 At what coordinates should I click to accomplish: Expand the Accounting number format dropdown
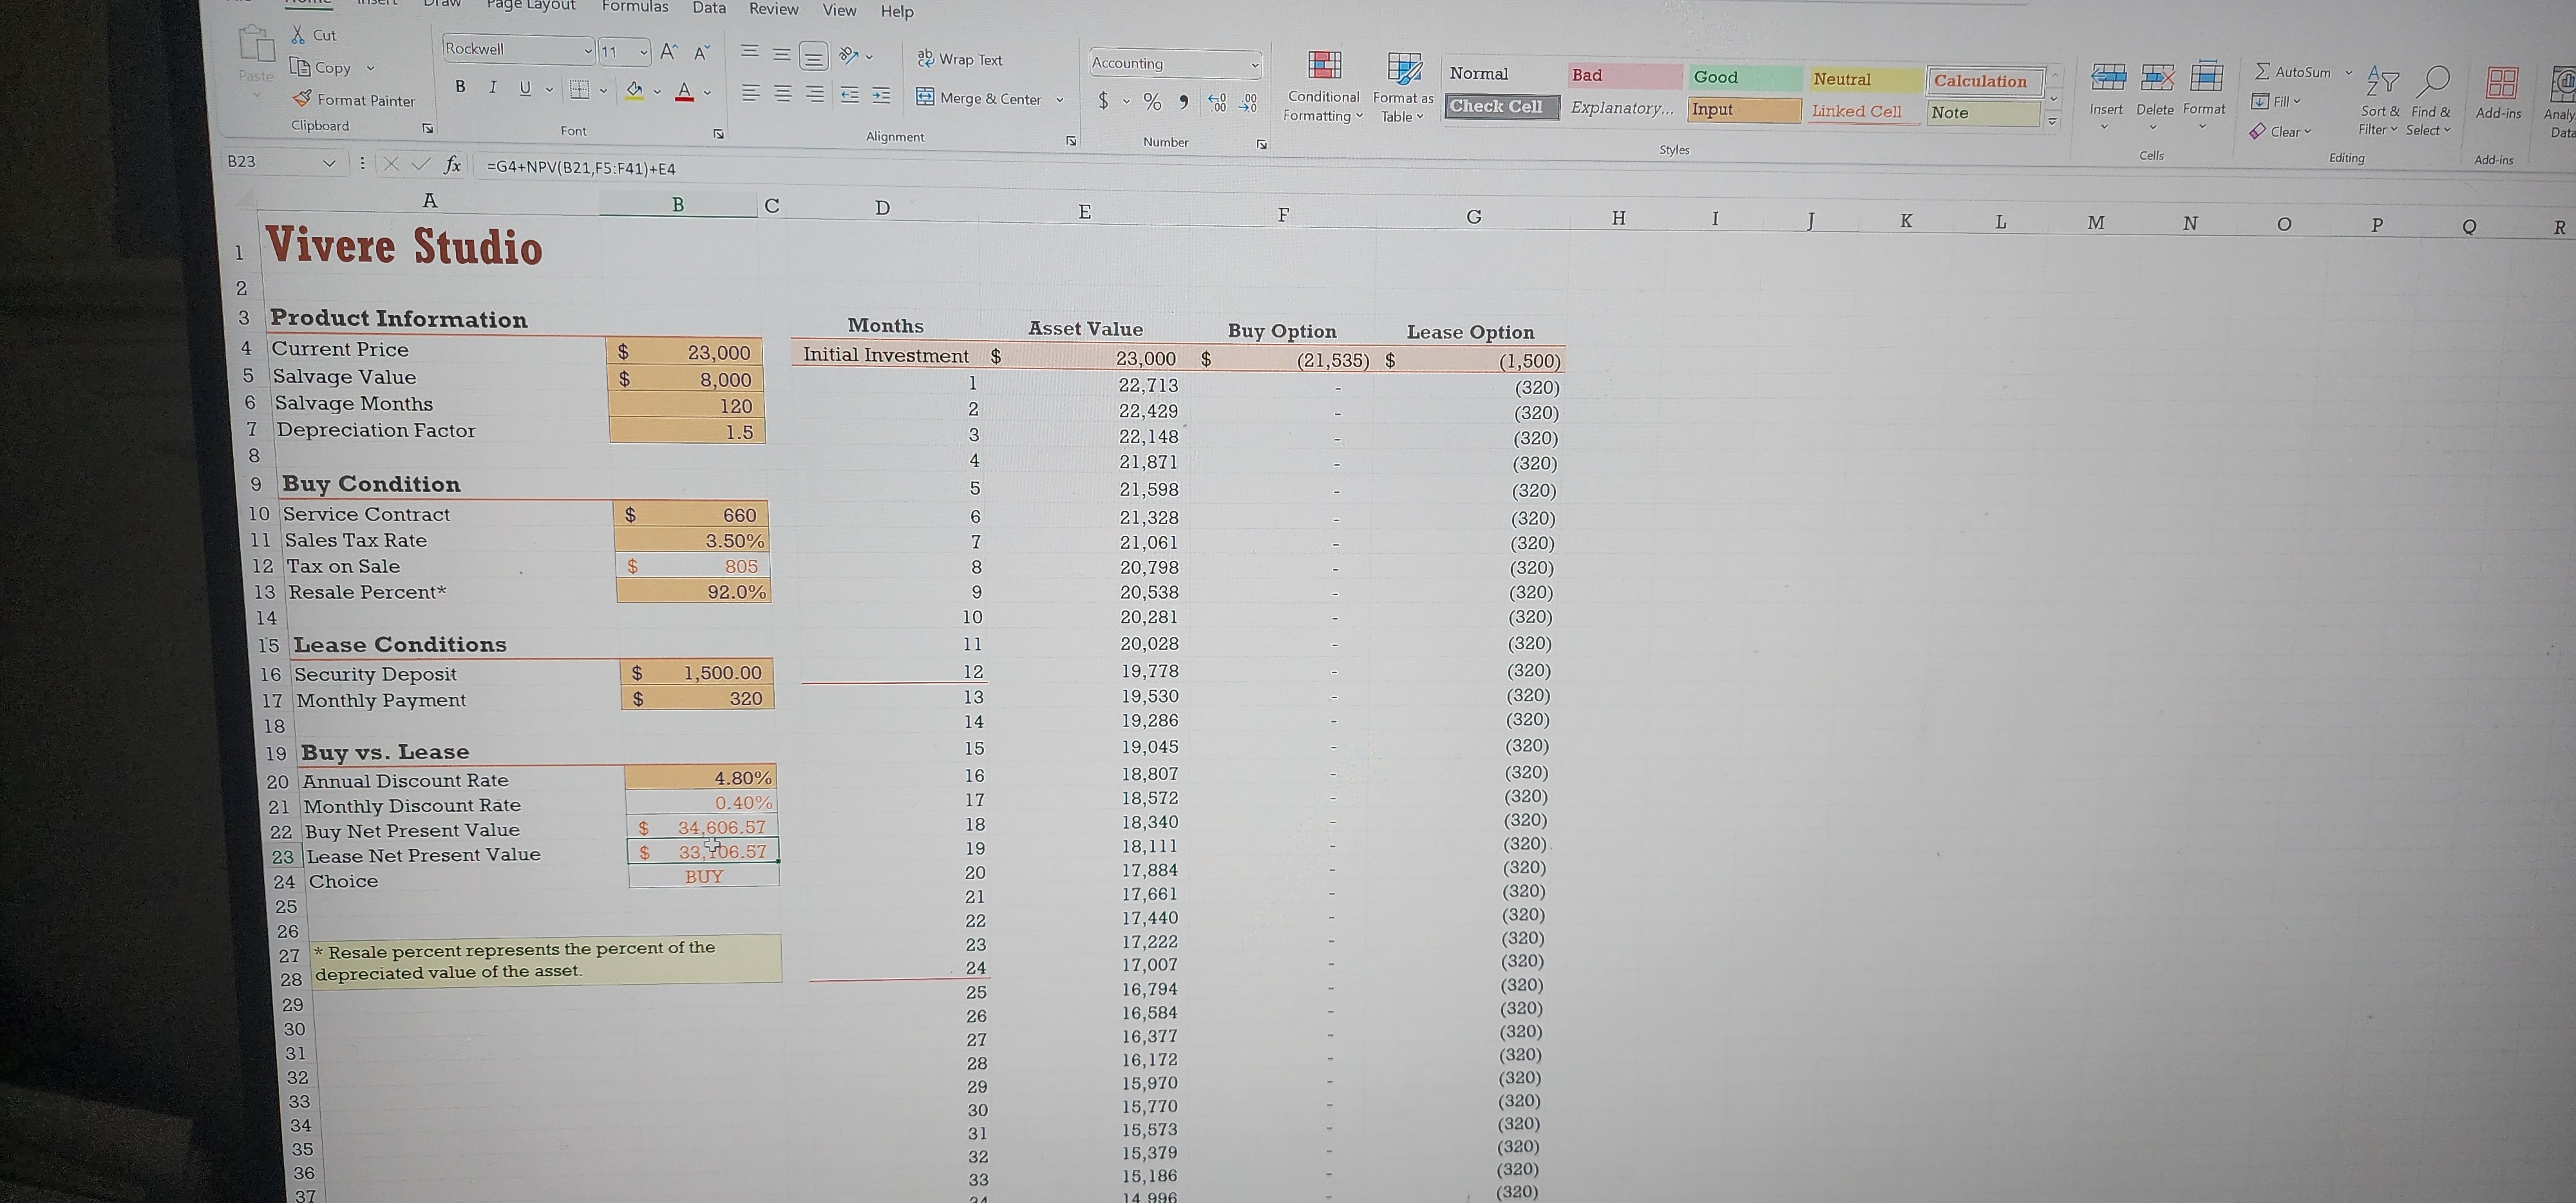[1254, 65]
